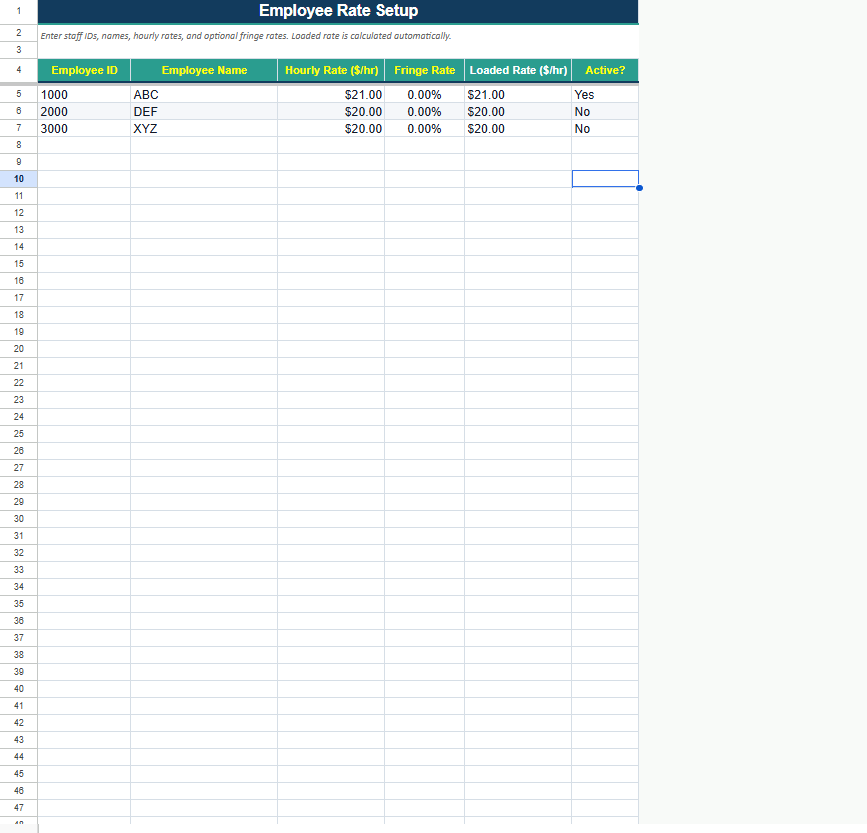867x833 pixels.
Task: Select the Fringe Rate header cell
Action: point(425,70)
